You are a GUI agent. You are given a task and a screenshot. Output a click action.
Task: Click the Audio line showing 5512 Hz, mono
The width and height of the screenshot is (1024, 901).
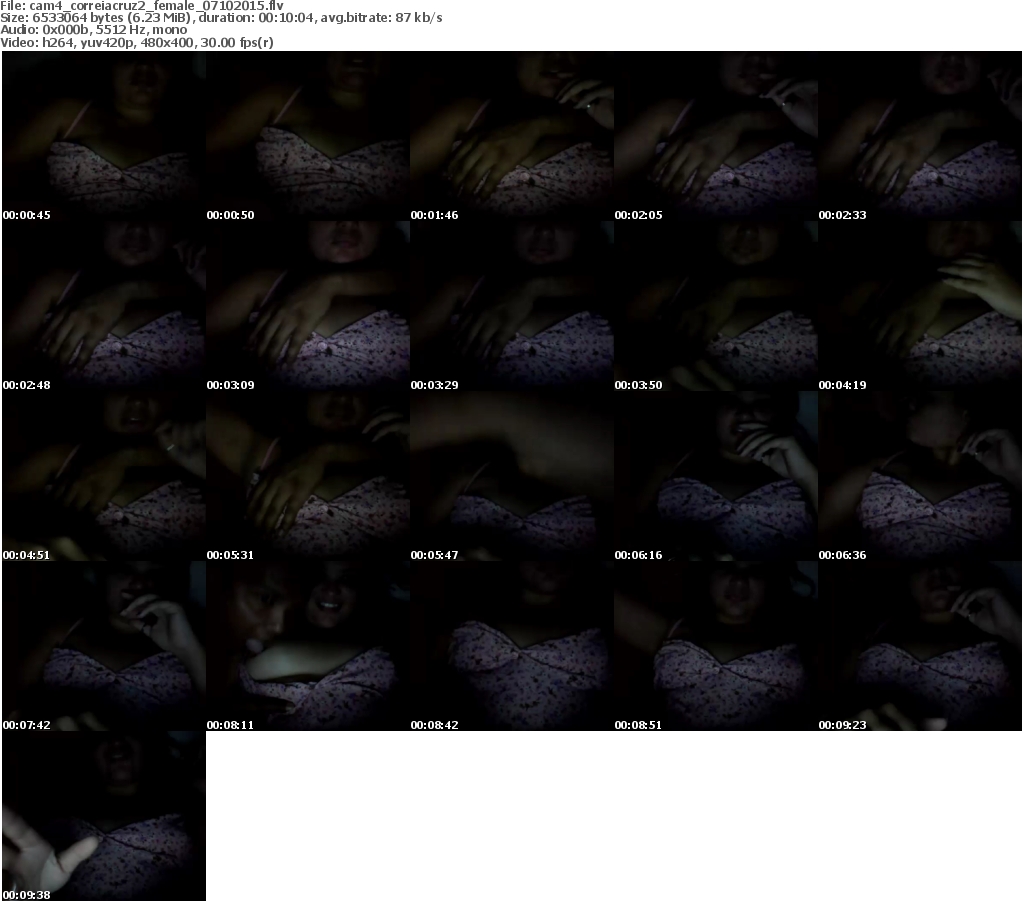point(93,30)
